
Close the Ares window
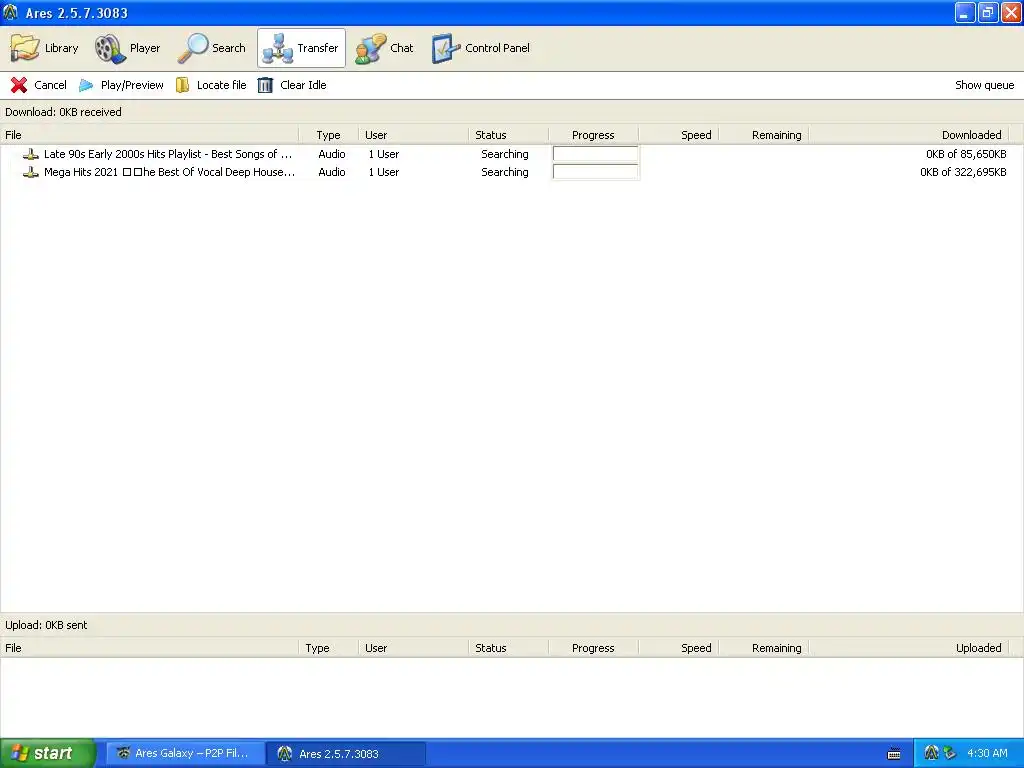click(x=1010, y=12)
